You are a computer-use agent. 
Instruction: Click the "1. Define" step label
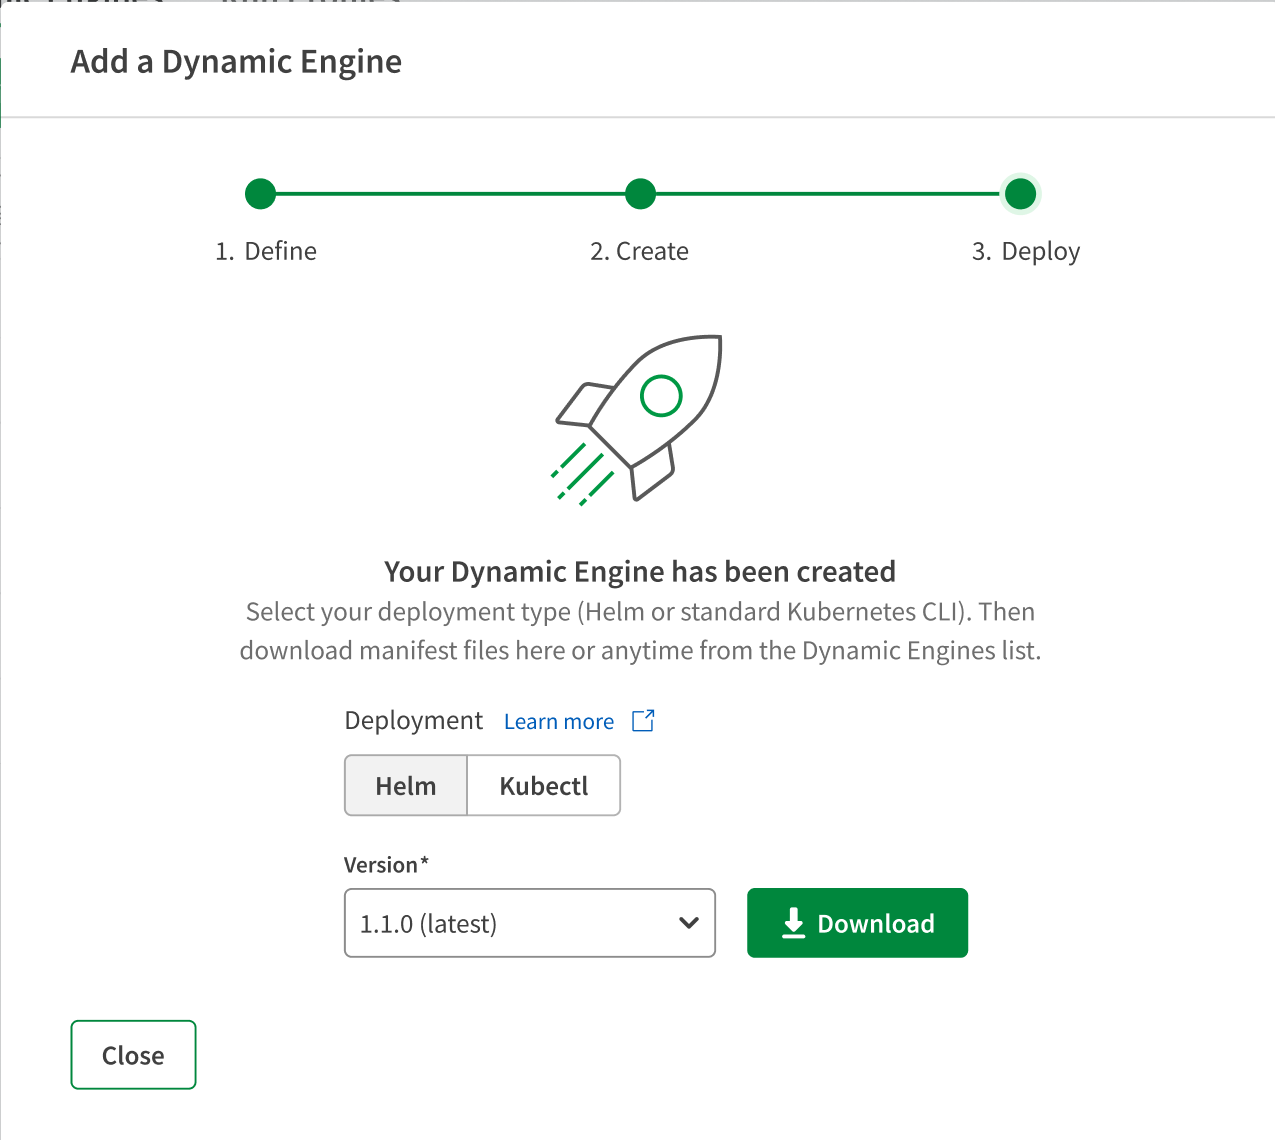pyautogui.click(x=266, y=251)
